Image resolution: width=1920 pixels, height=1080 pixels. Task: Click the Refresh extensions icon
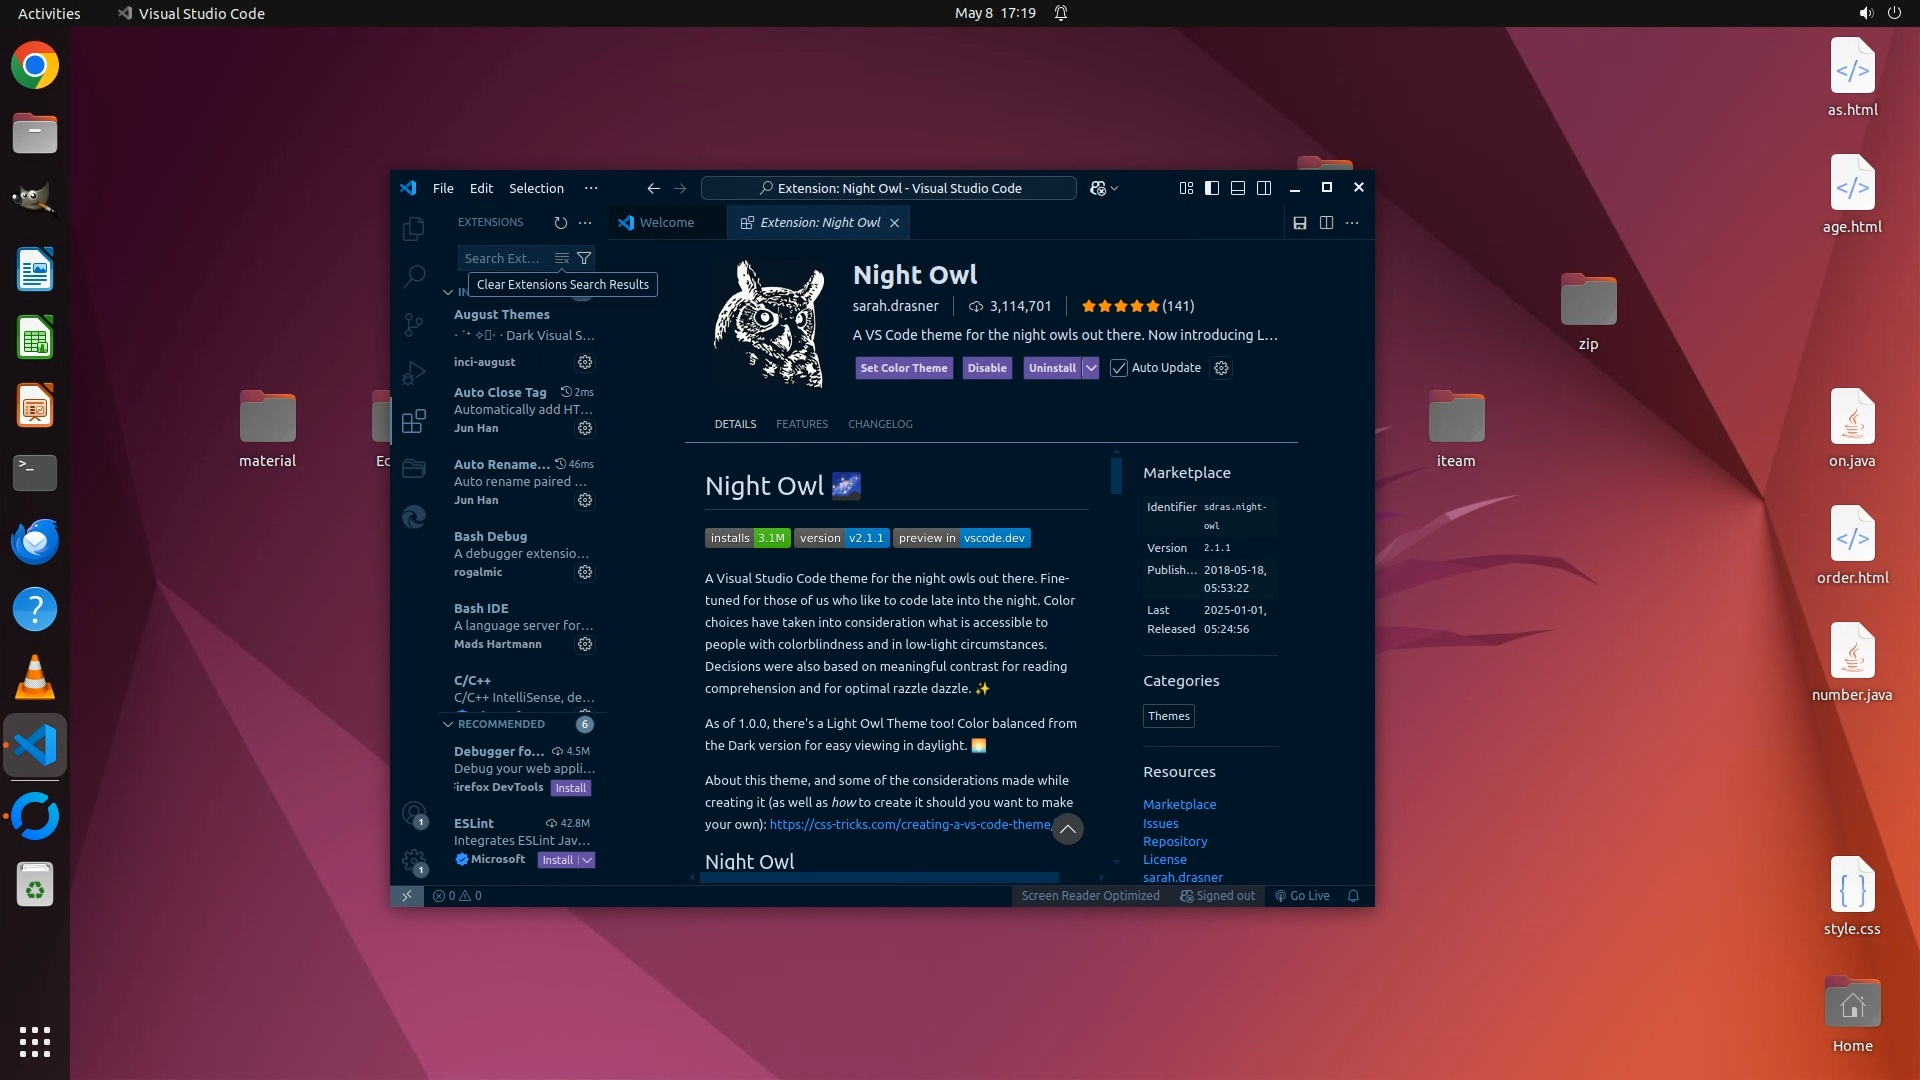(x=560, y=223)
